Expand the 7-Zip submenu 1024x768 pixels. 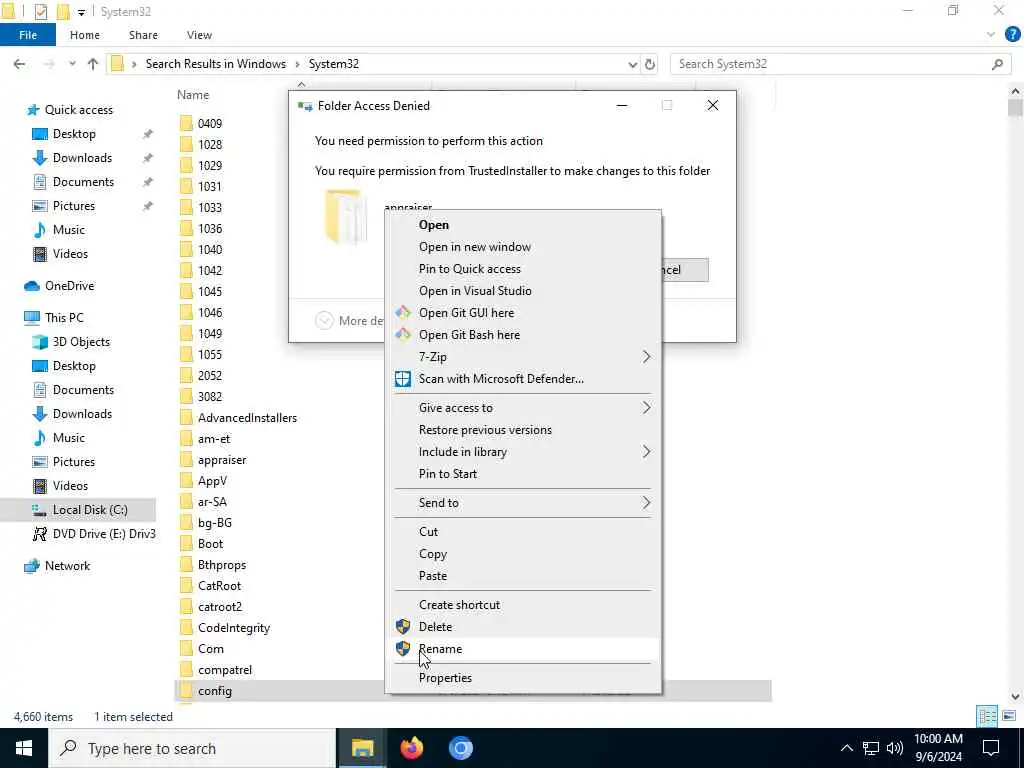[522, 357]
